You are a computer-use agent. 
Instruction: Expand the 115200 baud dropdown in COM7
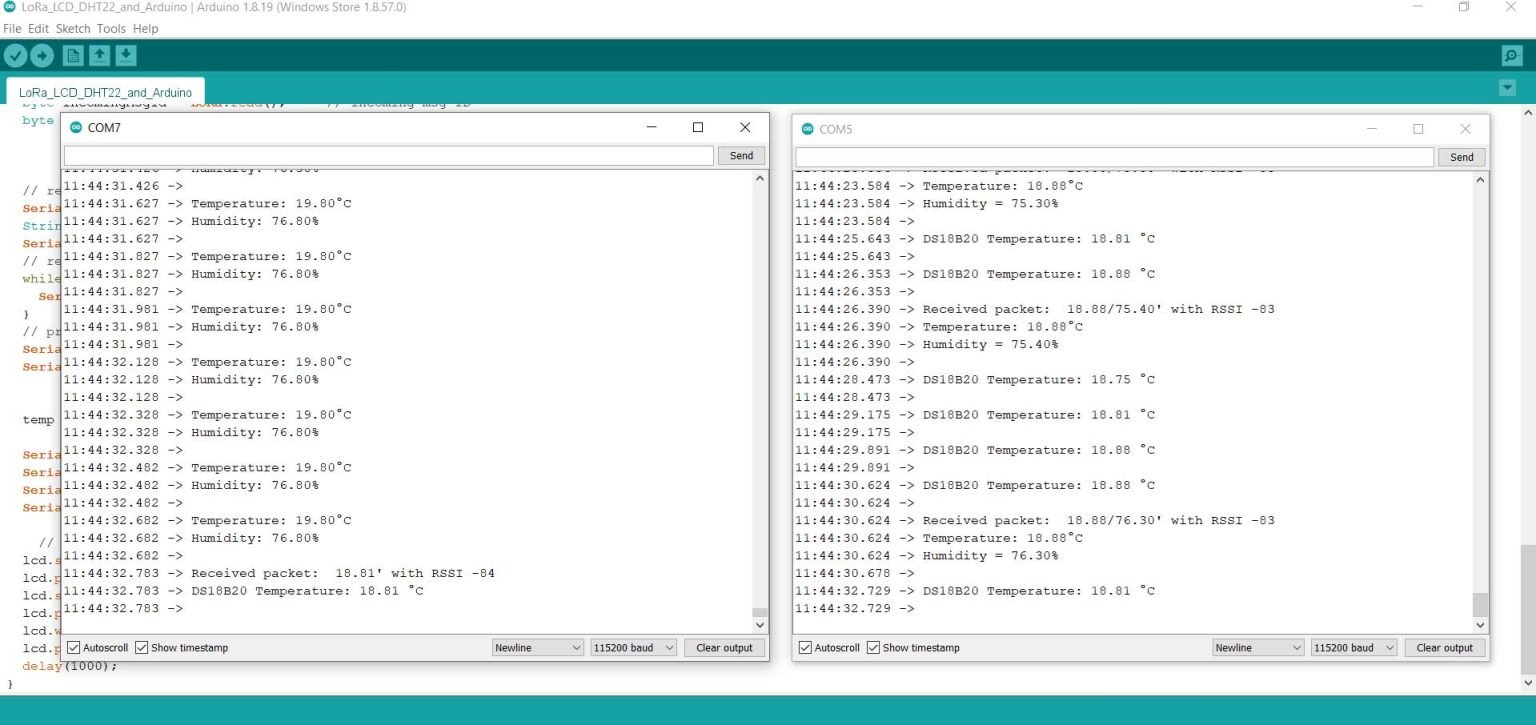(633, 648)
